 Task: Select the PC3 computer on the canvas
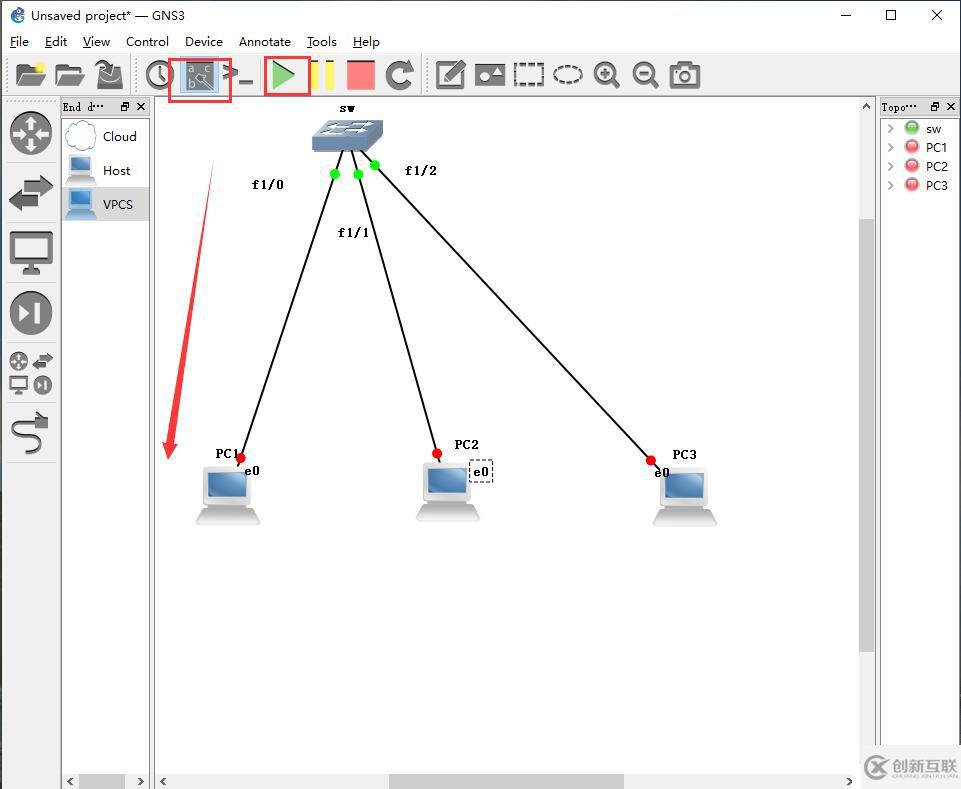(x=685, y=497)
